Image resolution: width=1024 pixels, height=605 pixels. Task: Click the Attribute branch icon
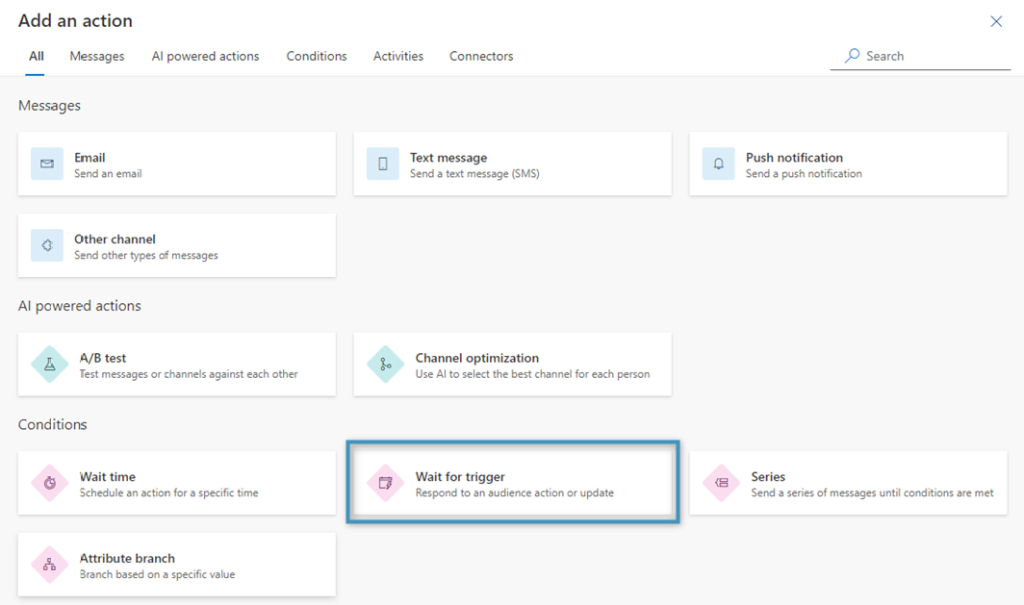click(50, 564)
